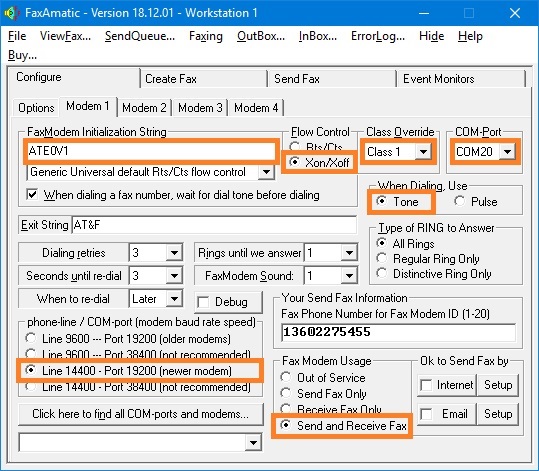Click the FaxModem Initialization String field

[151, 151]
